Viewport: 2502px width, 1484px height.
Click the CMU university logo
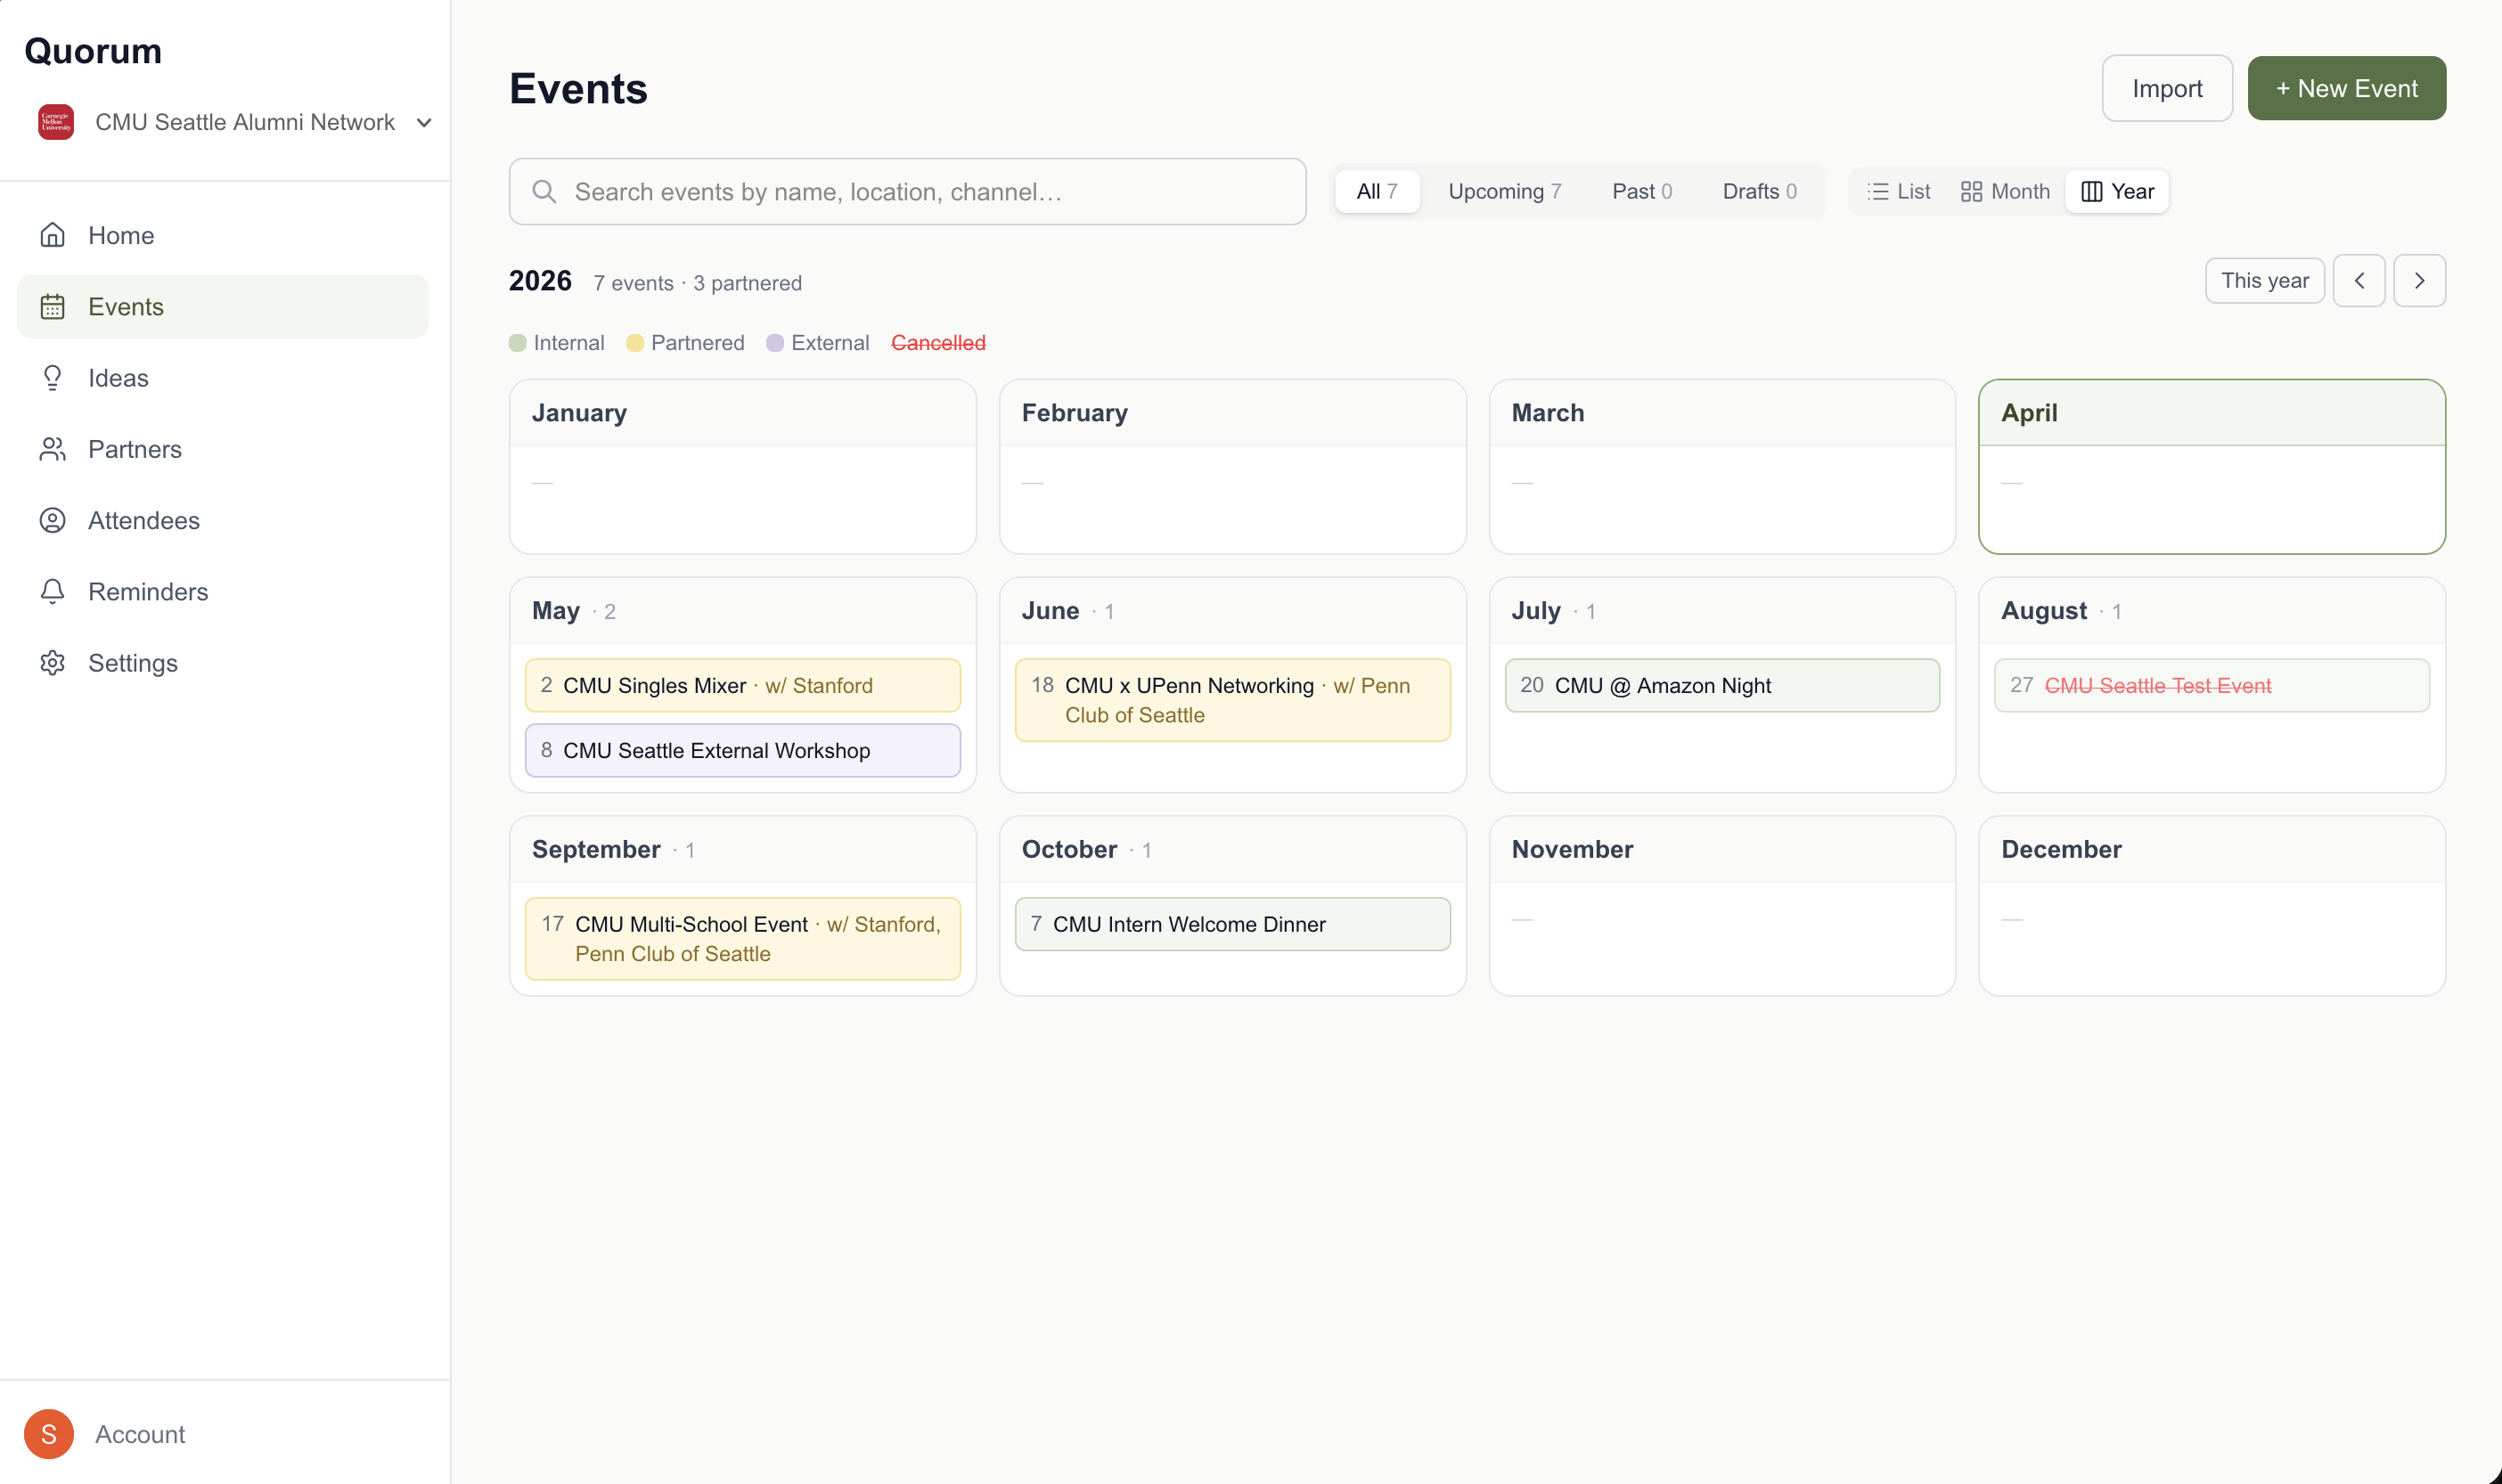coord(56,121)
